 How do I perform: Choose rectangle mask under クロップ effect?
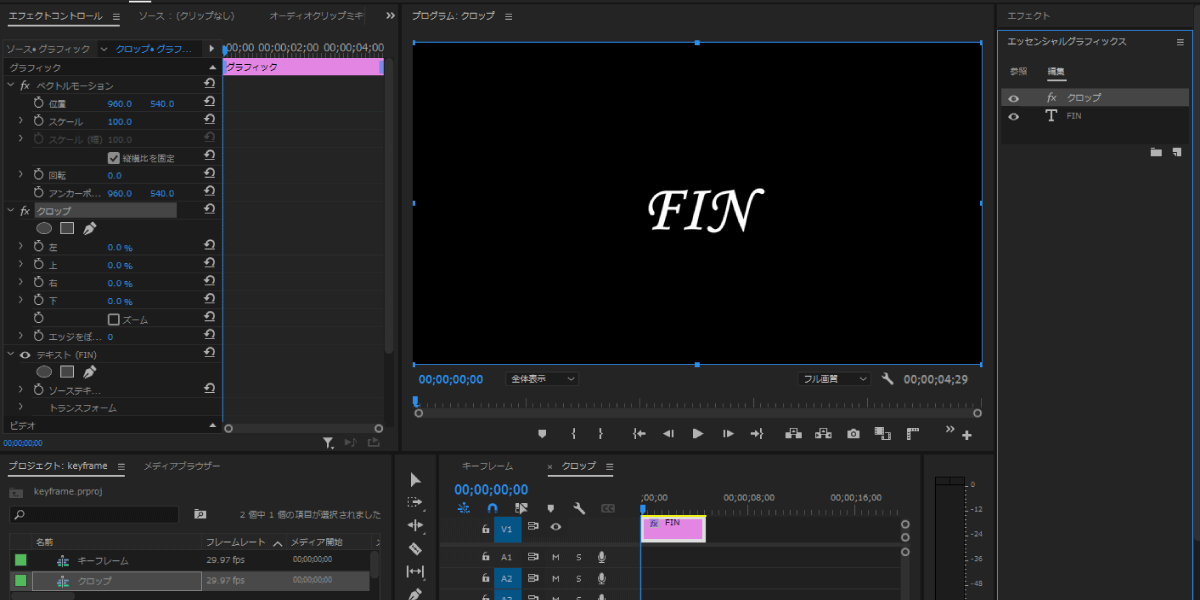(67, 229)
